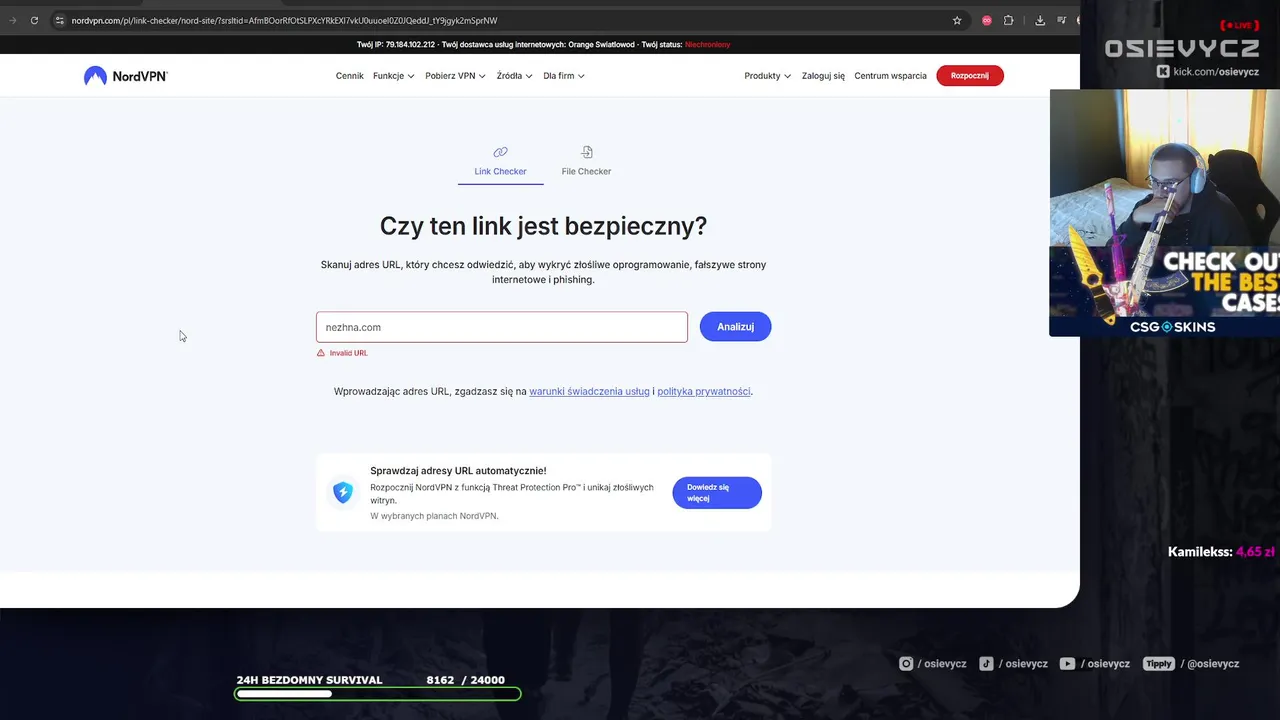Click the Link Checker chain icon
This screenshot has height=720, width=1280.
[x=500, y=152]
